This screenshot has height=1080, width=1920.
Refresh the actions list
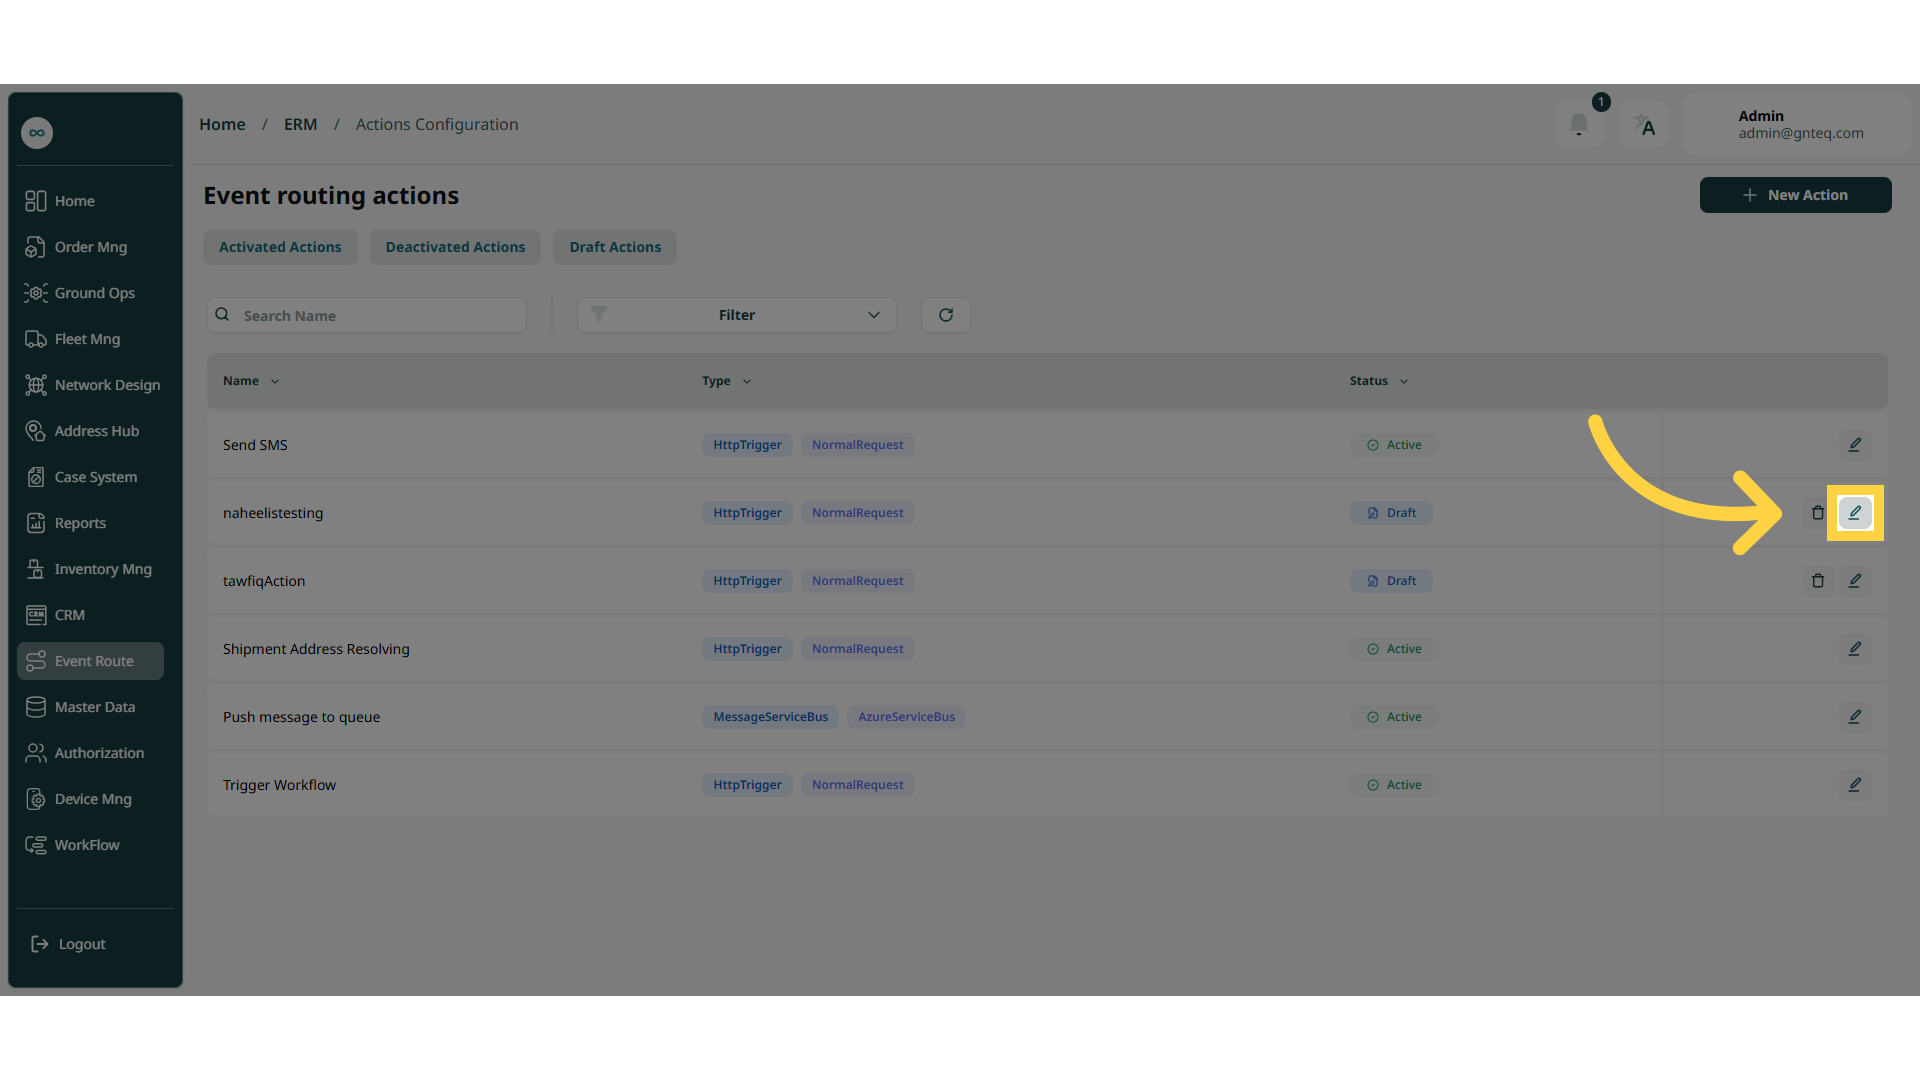pyautogui.click(x=946, y=315)
